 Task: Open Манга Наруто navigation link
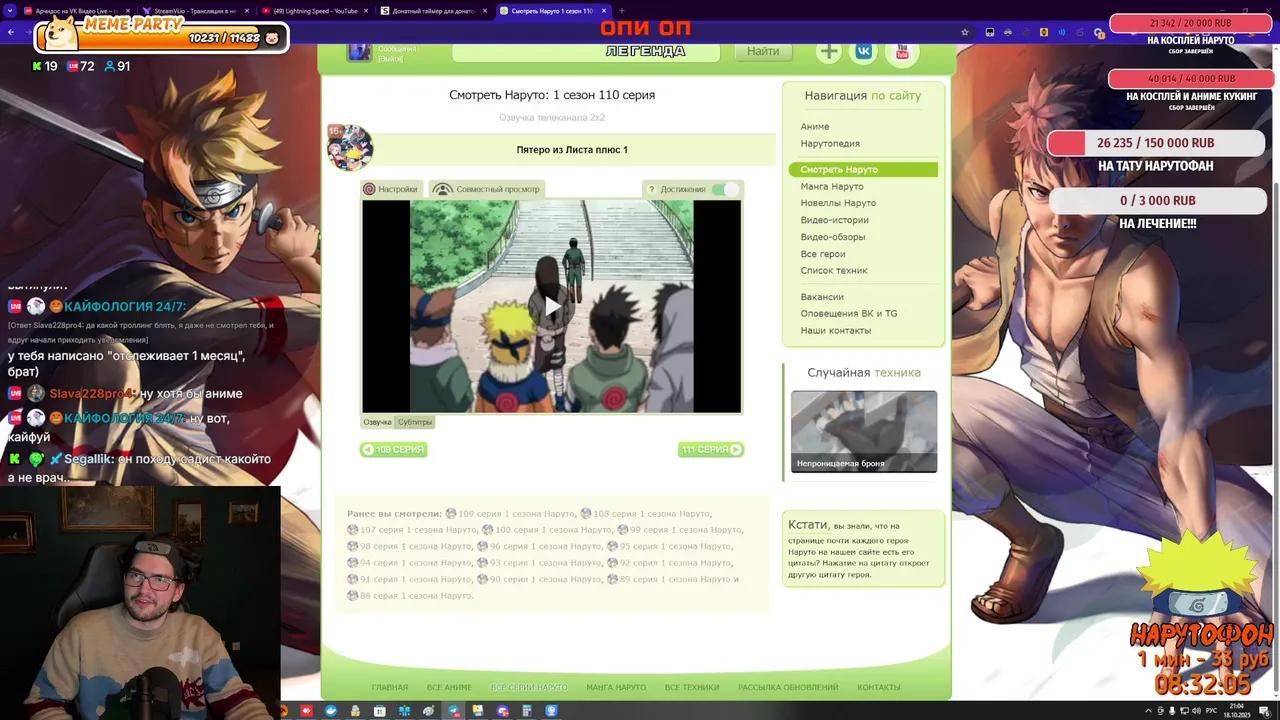click(x=832, y=187)
